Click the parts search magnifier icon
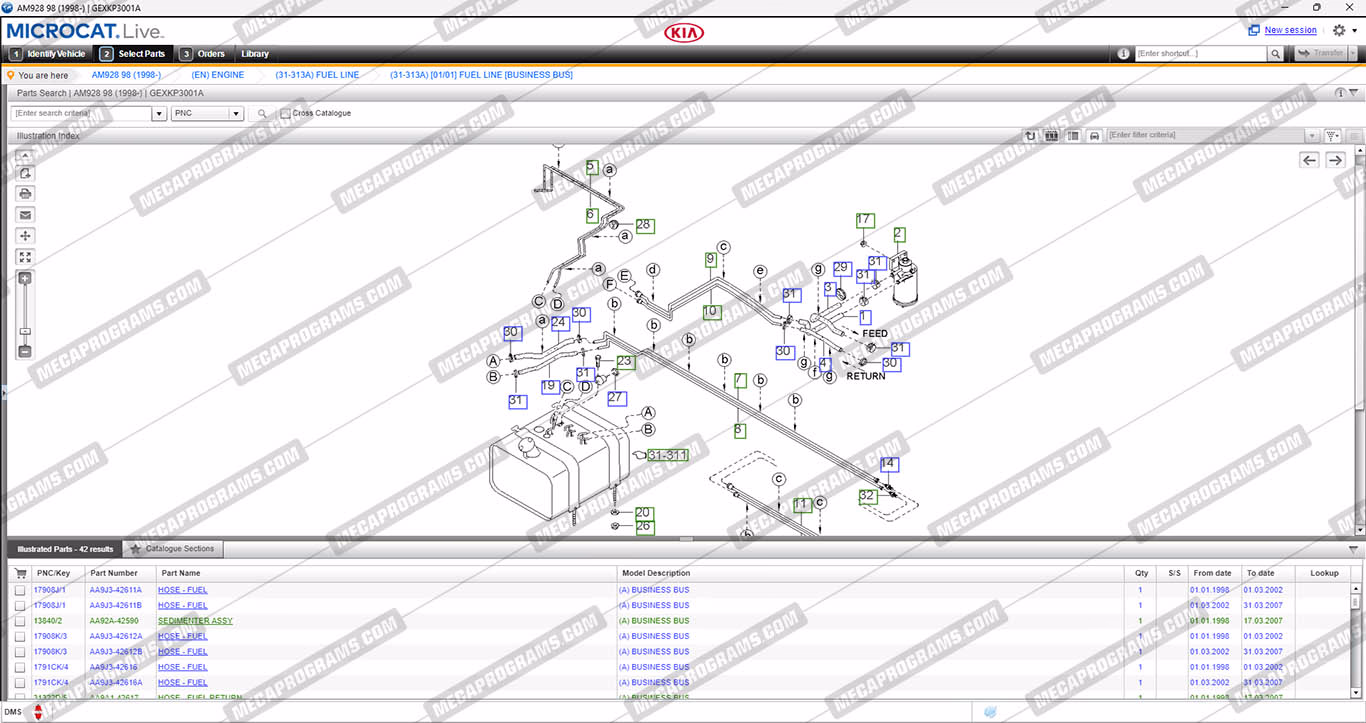The width and height of the screenshot is (1366, 723). tap(262, 114)
